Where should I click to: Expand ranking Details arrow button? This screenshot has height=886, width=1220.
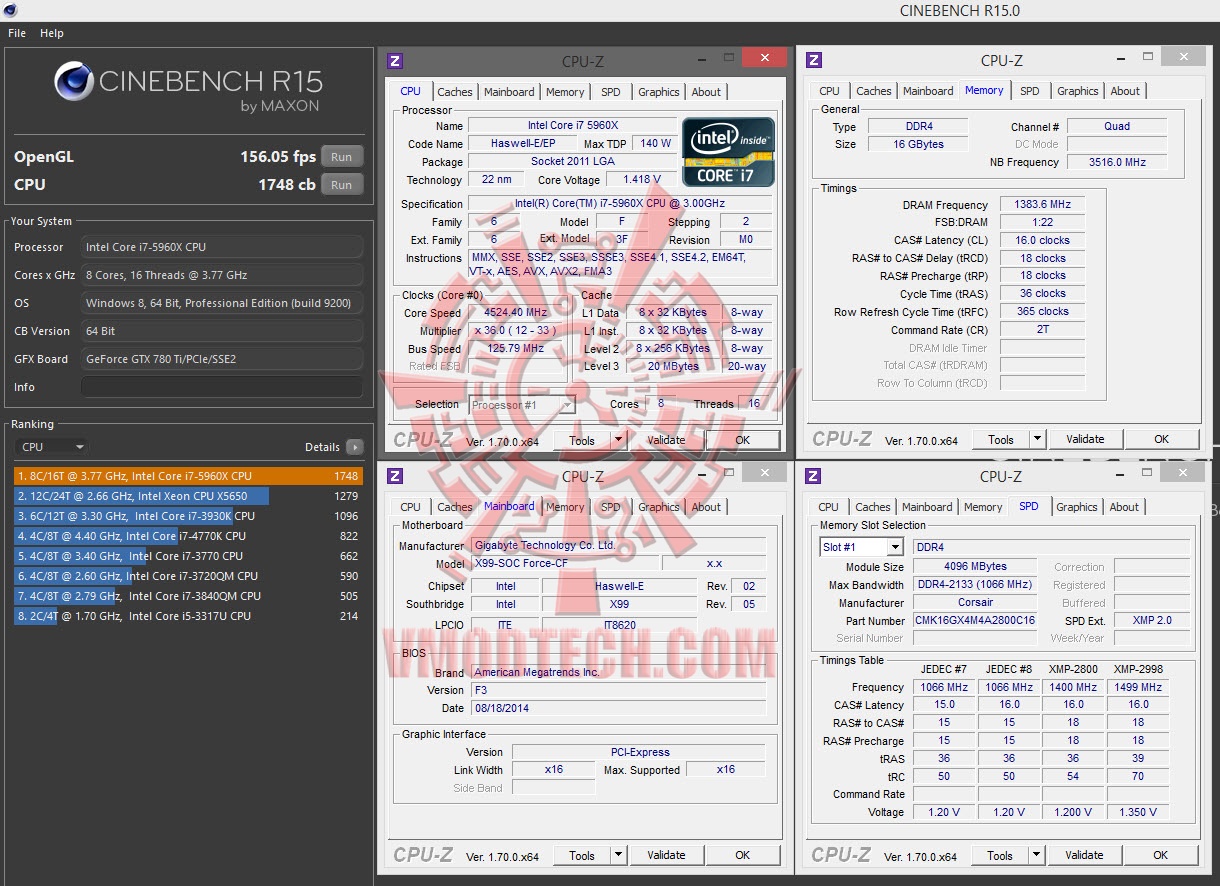(355, 447)
